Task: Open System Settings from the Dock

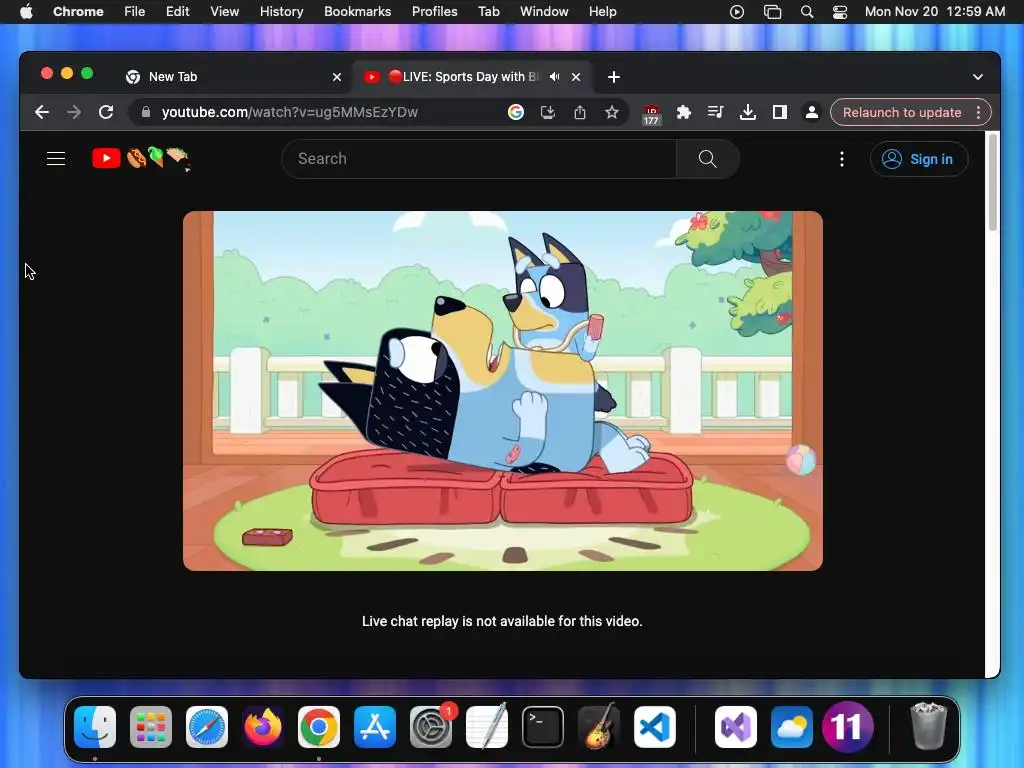Action: pos(431,727)
